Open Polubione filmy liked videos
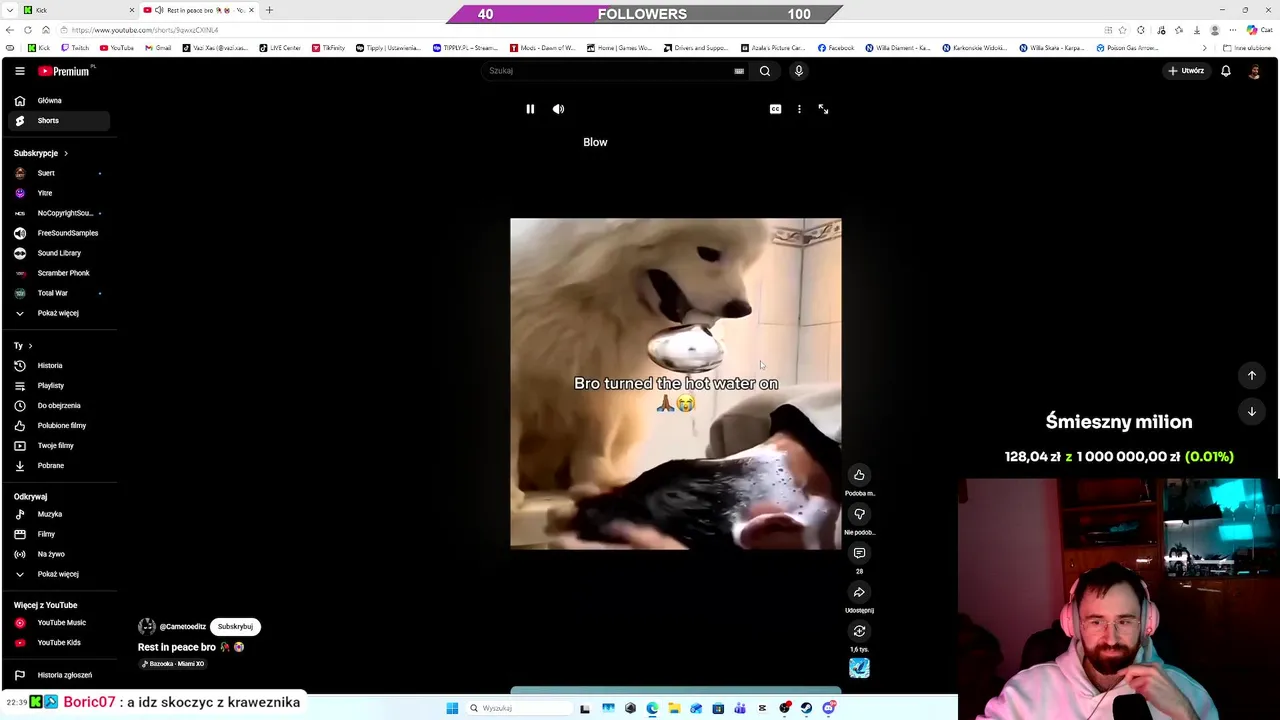Screen dimensions: 1280x720 [x=59, y=426]
